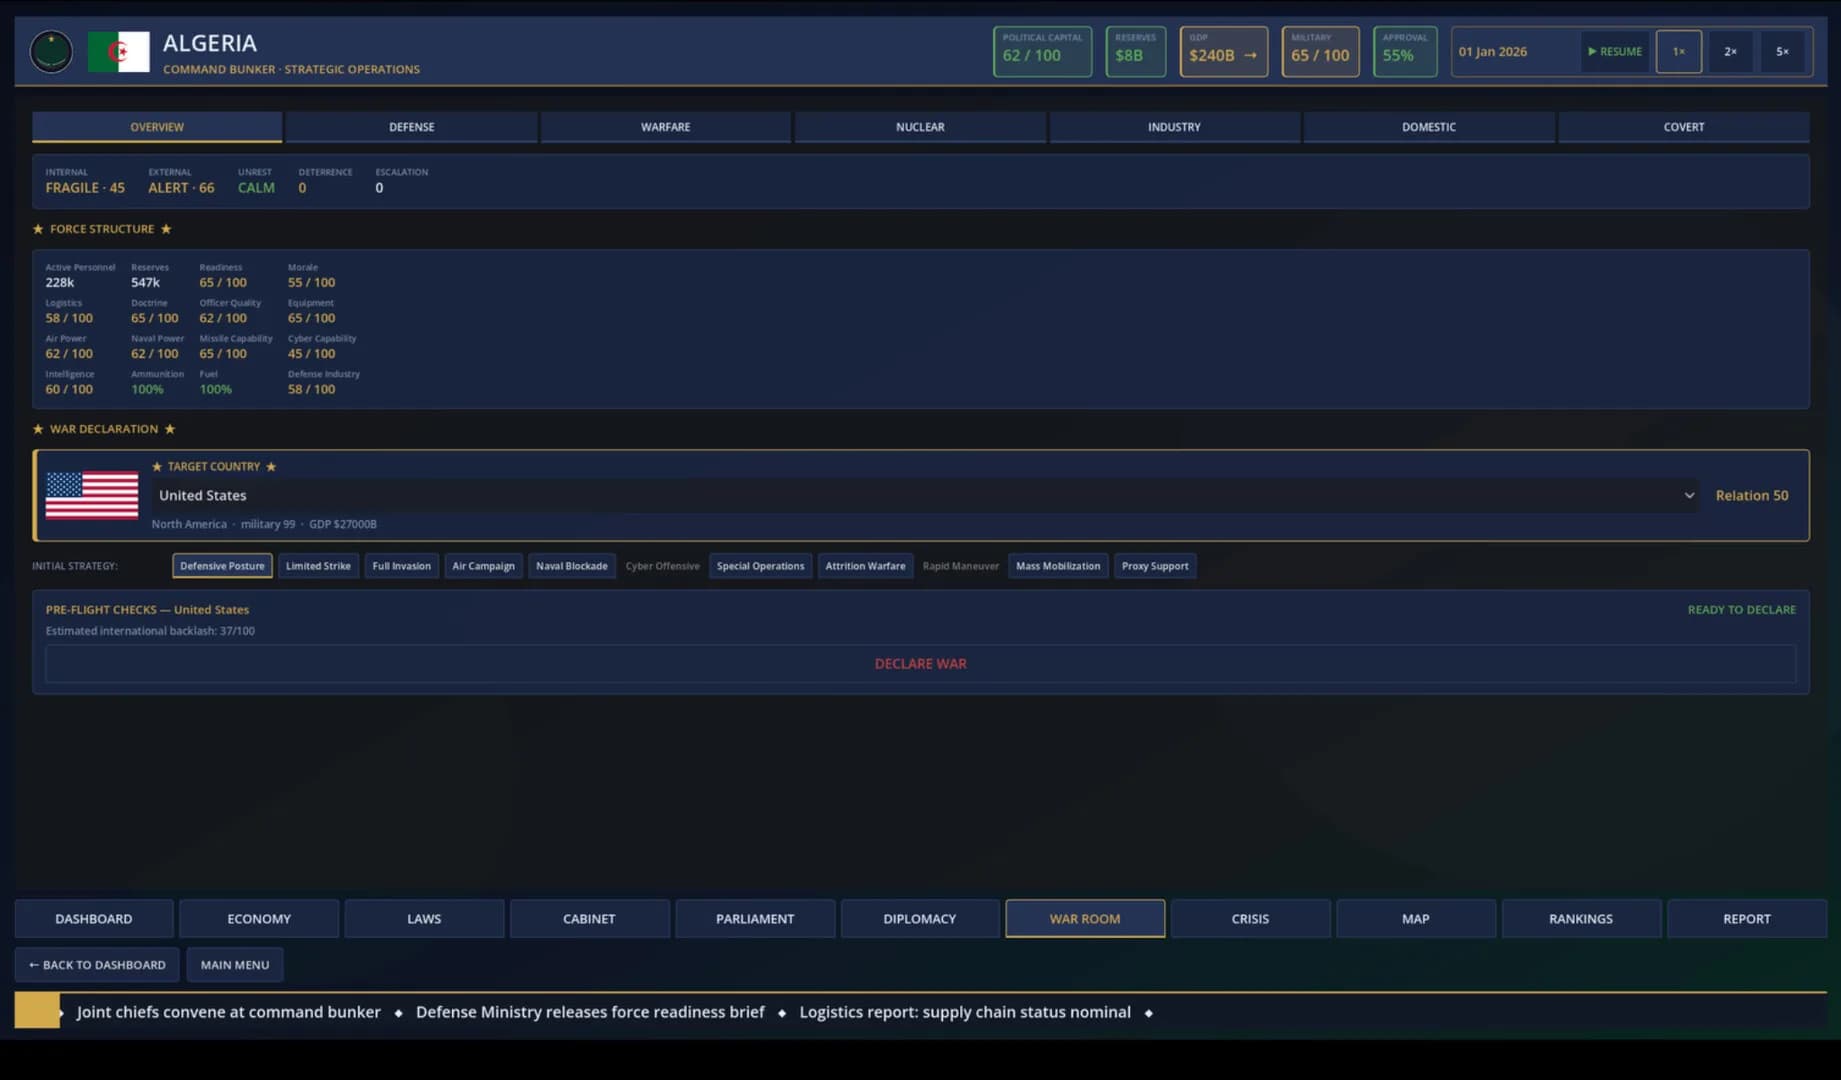Resume the simulation
This screenshot has width=1841, height=1080.
tap(1615, 52)
